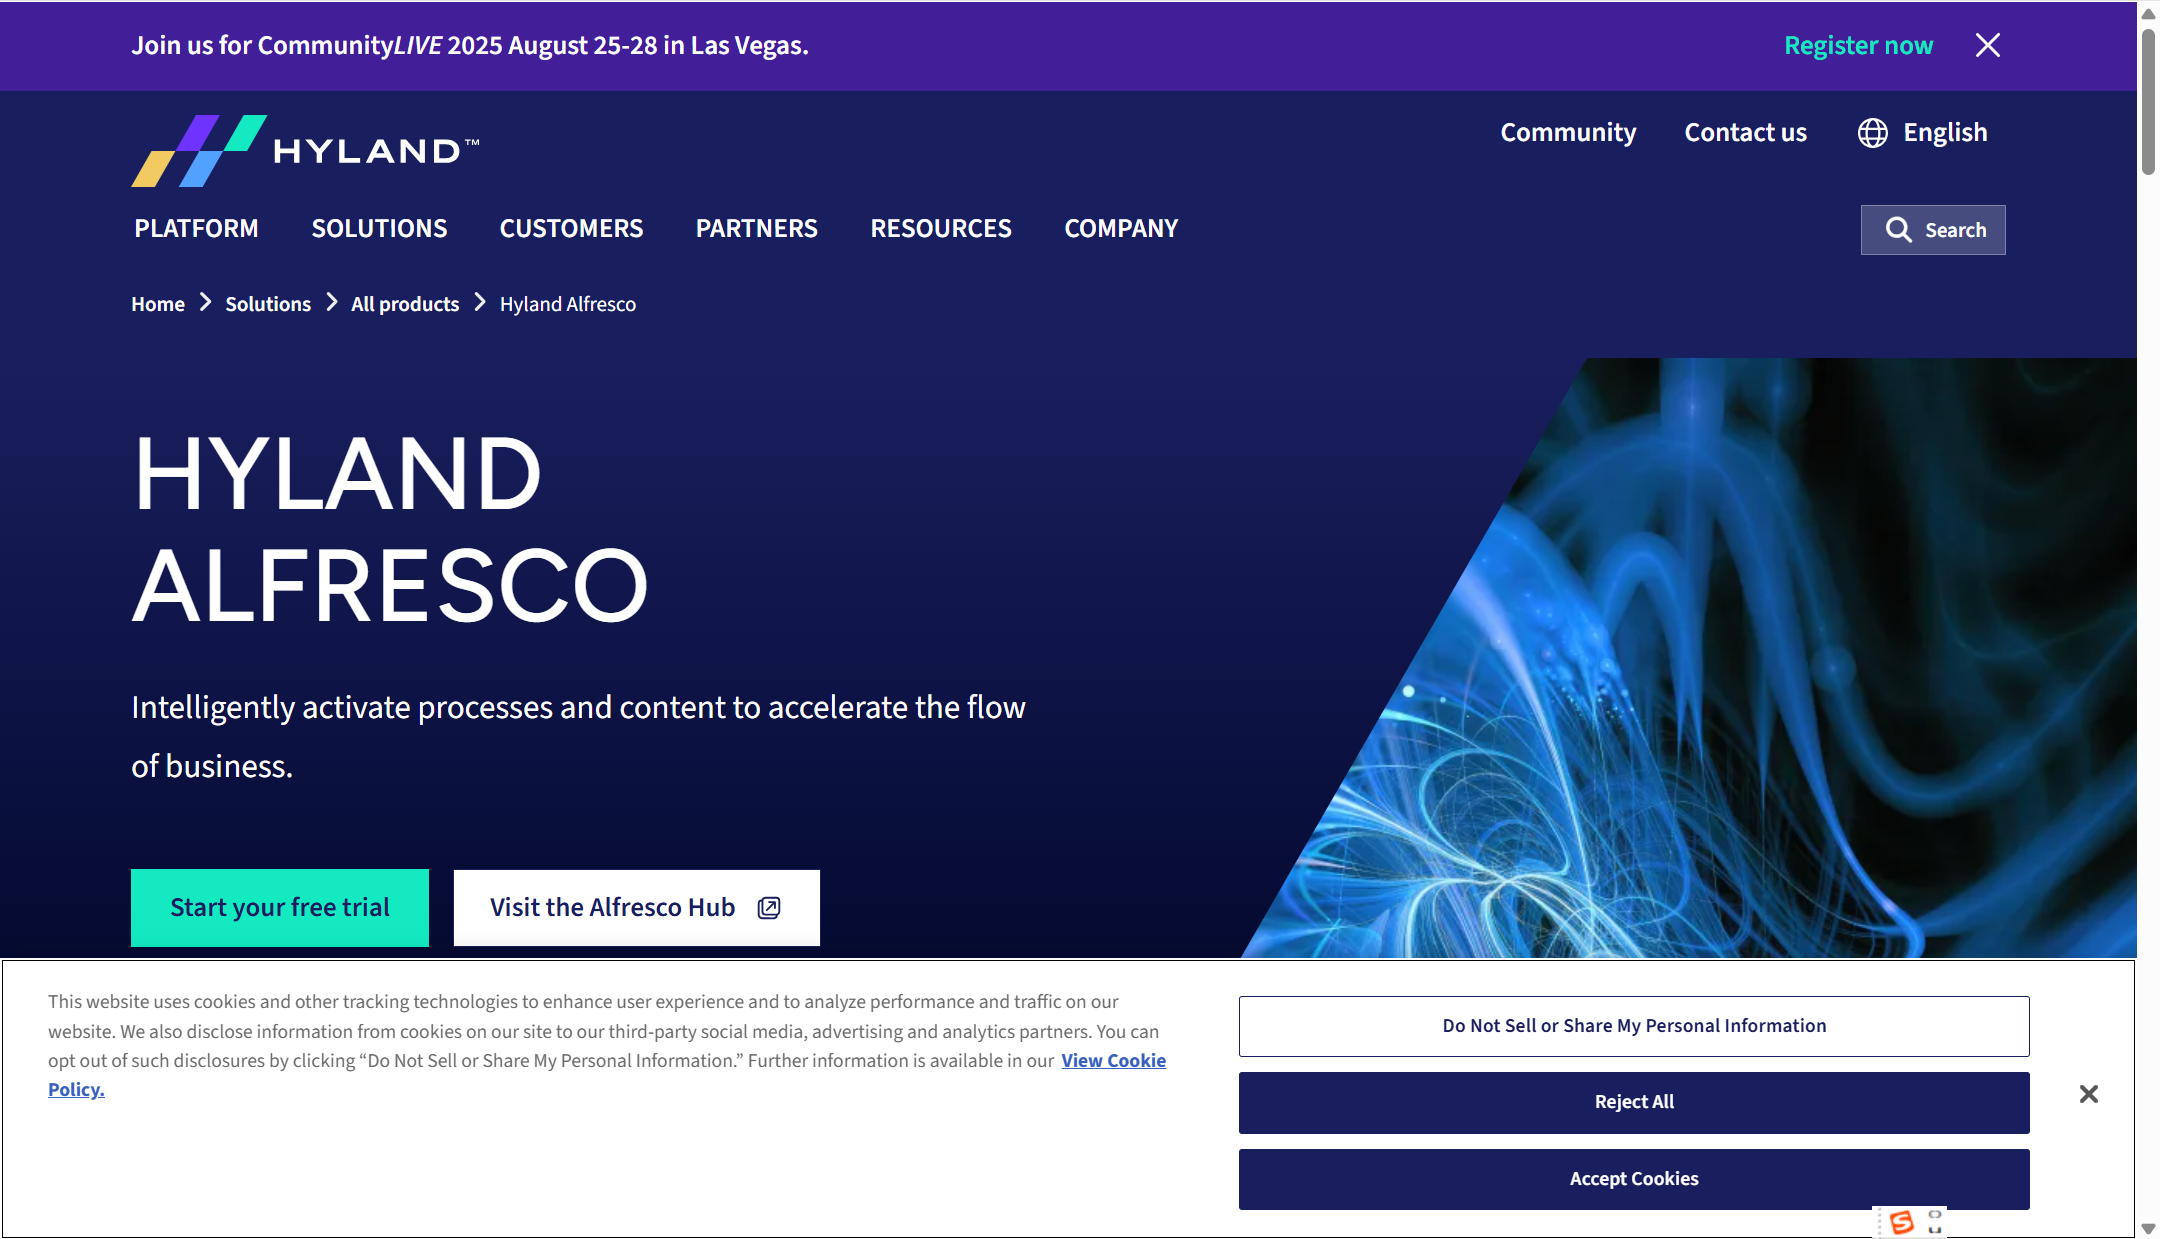Viewport: 2160px width, 1239px height.
Task: Expand the SOLUTIONS menu
Action: tap(379, 229)
